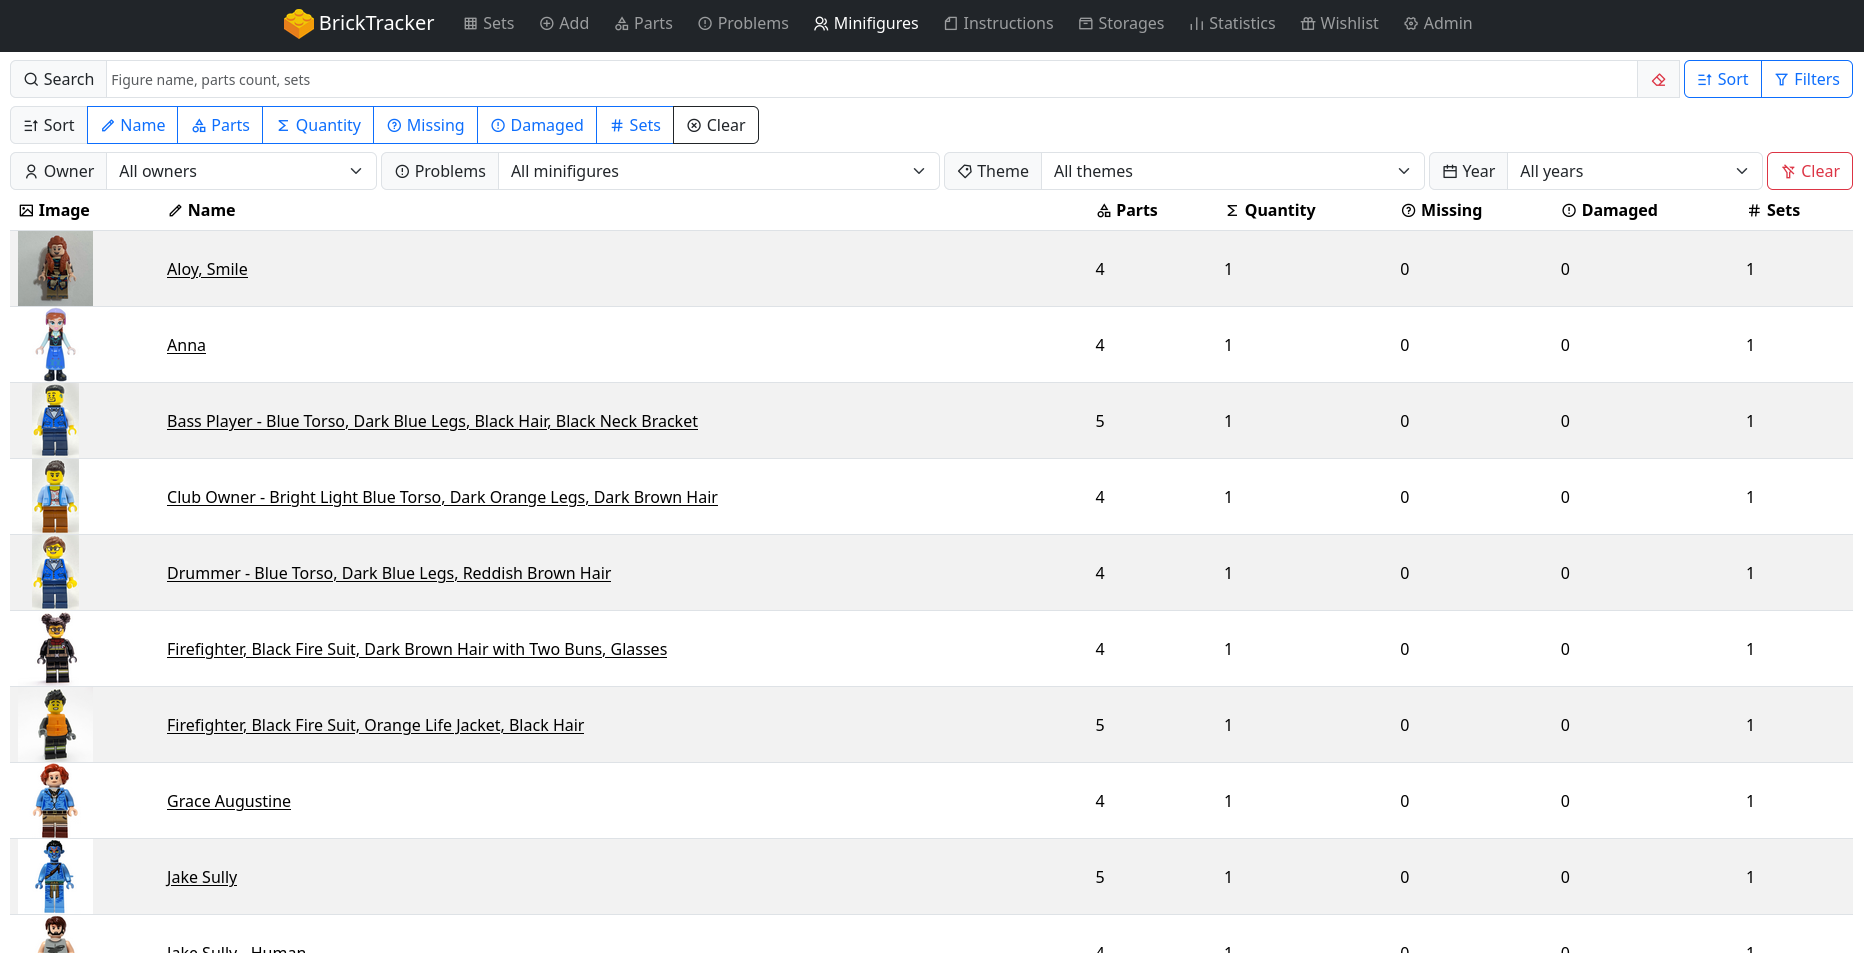
Task: Go to the Statistics page
Action: pyautogui.click(x=1231, y=23)
